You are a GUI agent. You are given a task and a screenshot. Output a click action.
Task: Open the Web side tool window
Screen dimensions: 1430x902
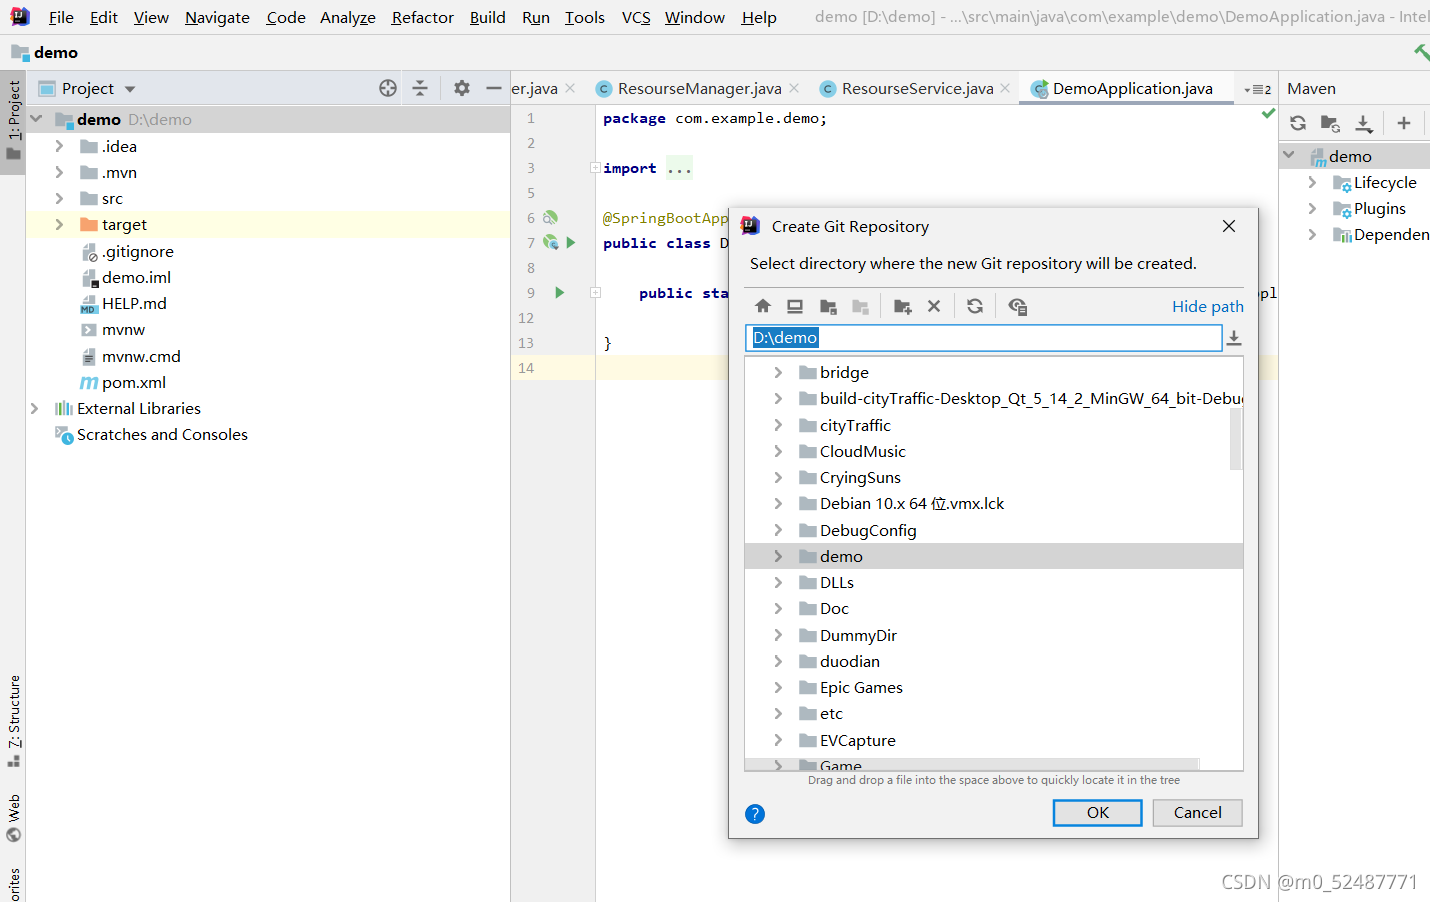[x=13, y=818]
